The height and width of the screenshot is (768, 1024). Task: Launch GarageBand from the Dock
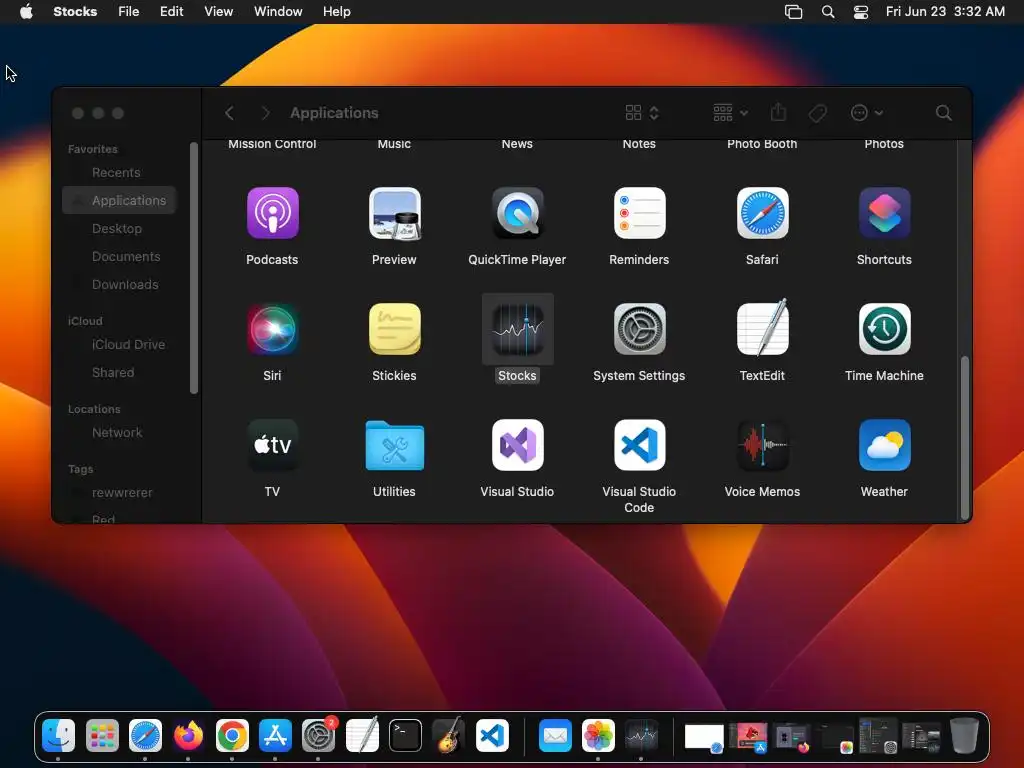[448, 736]
